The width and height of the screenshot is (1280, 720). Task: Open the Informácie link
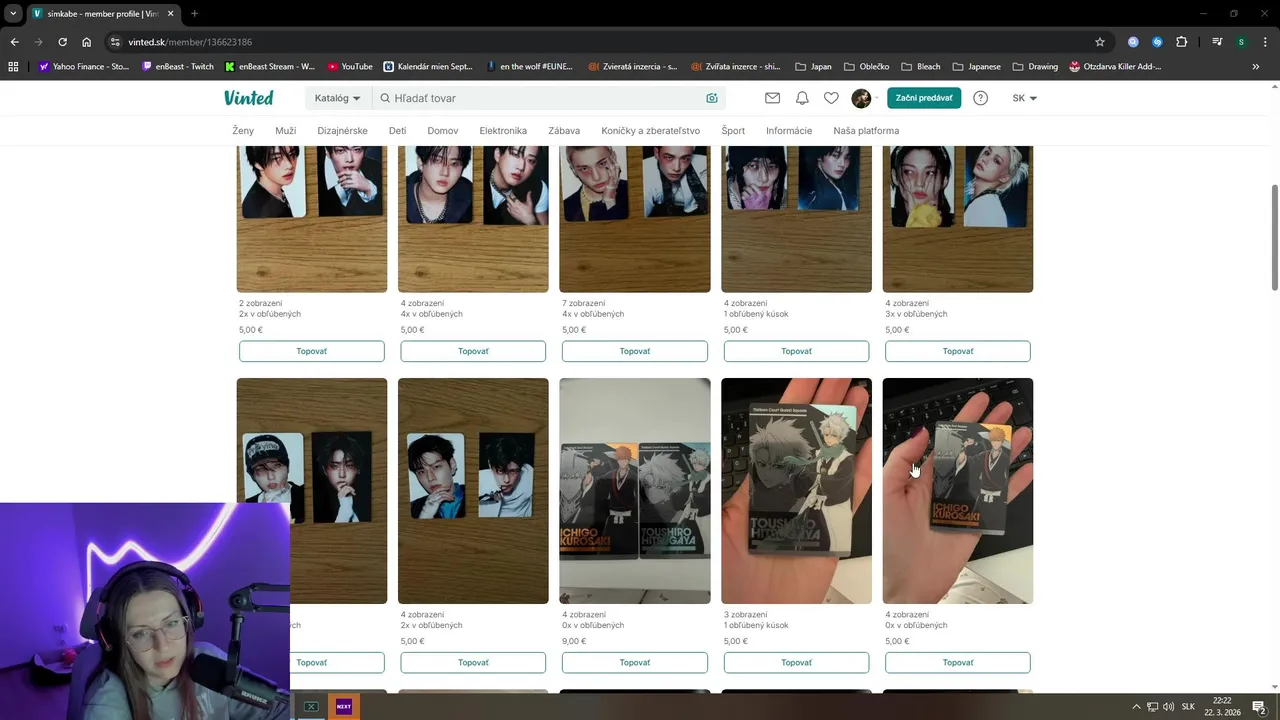click(789, 131)
